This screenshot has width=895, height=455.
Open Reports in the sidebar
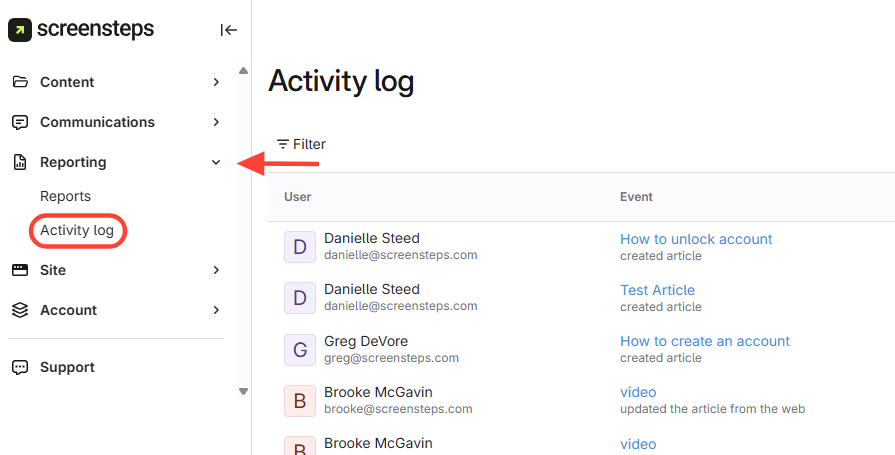[65, 196]
